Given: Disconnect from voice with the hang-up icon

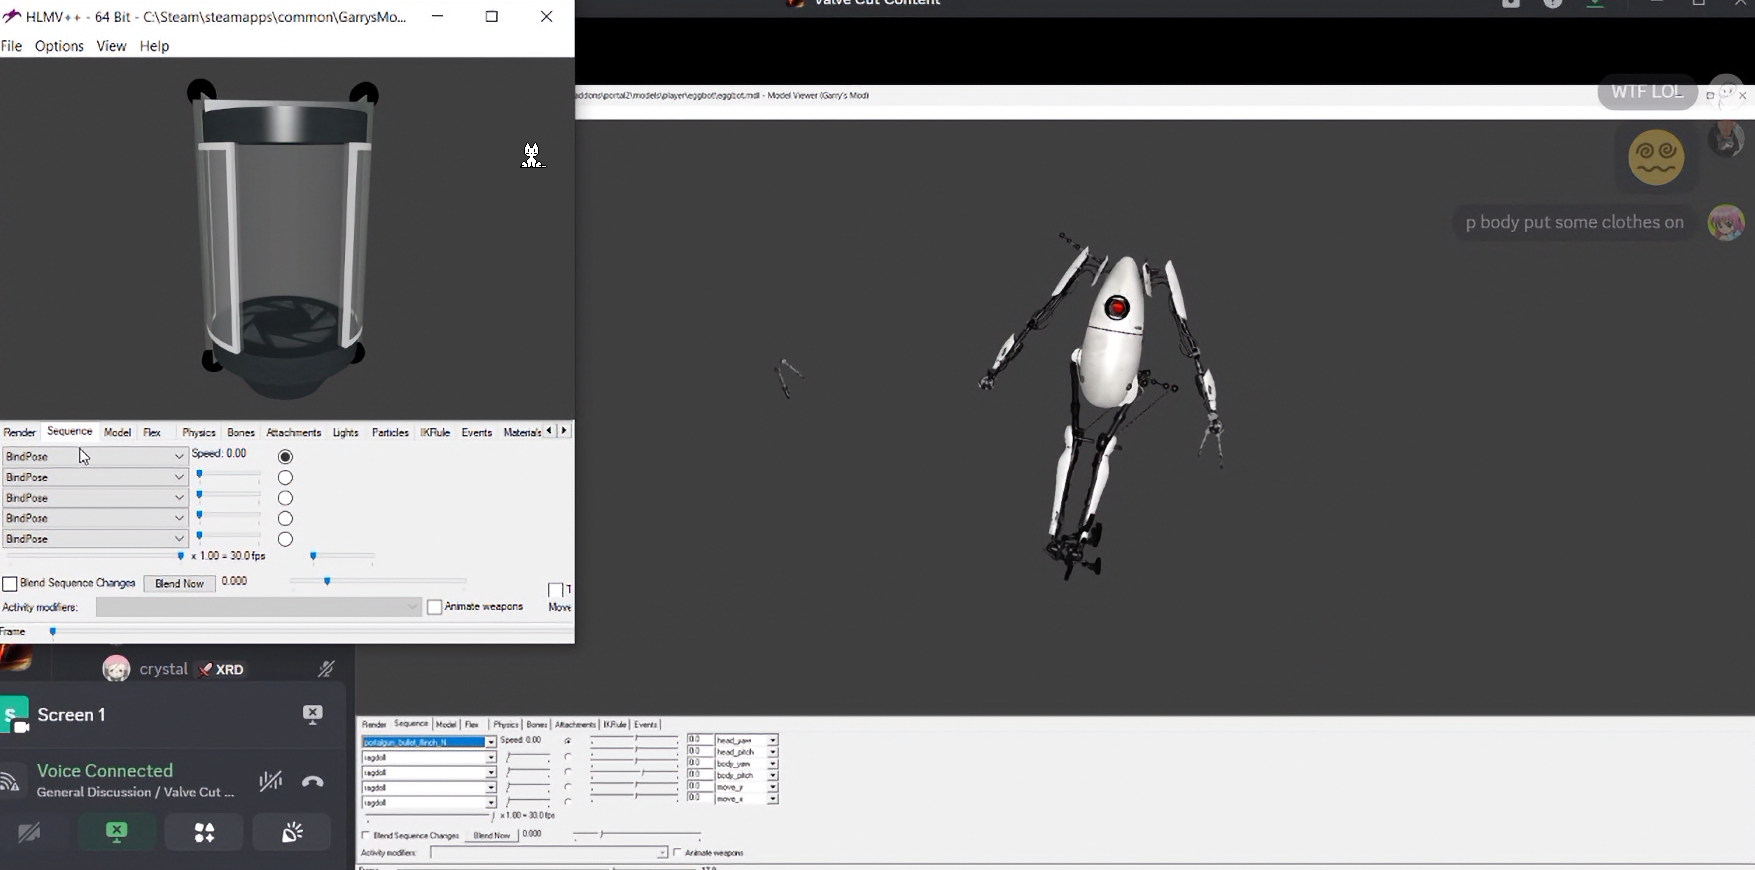Looking at the screenshot, I should (313, 782).
